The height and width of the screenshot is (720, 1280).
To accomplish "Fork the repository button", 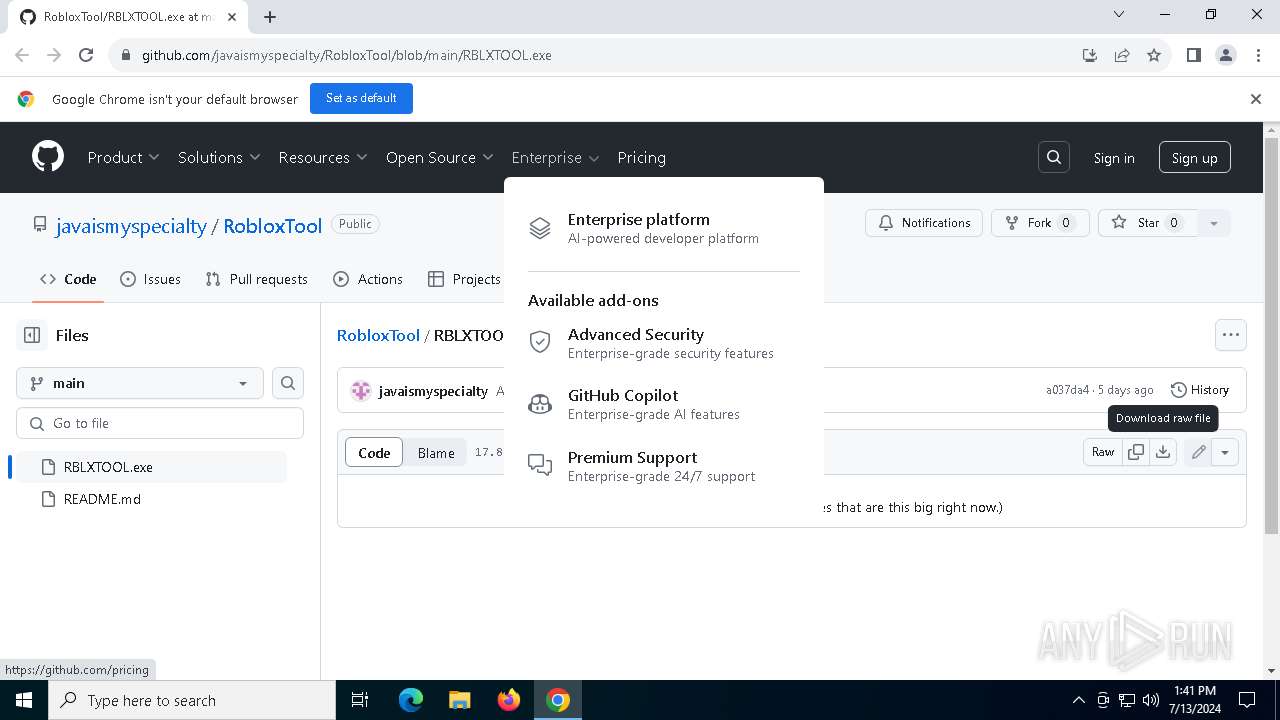I will click(1040, 223).
